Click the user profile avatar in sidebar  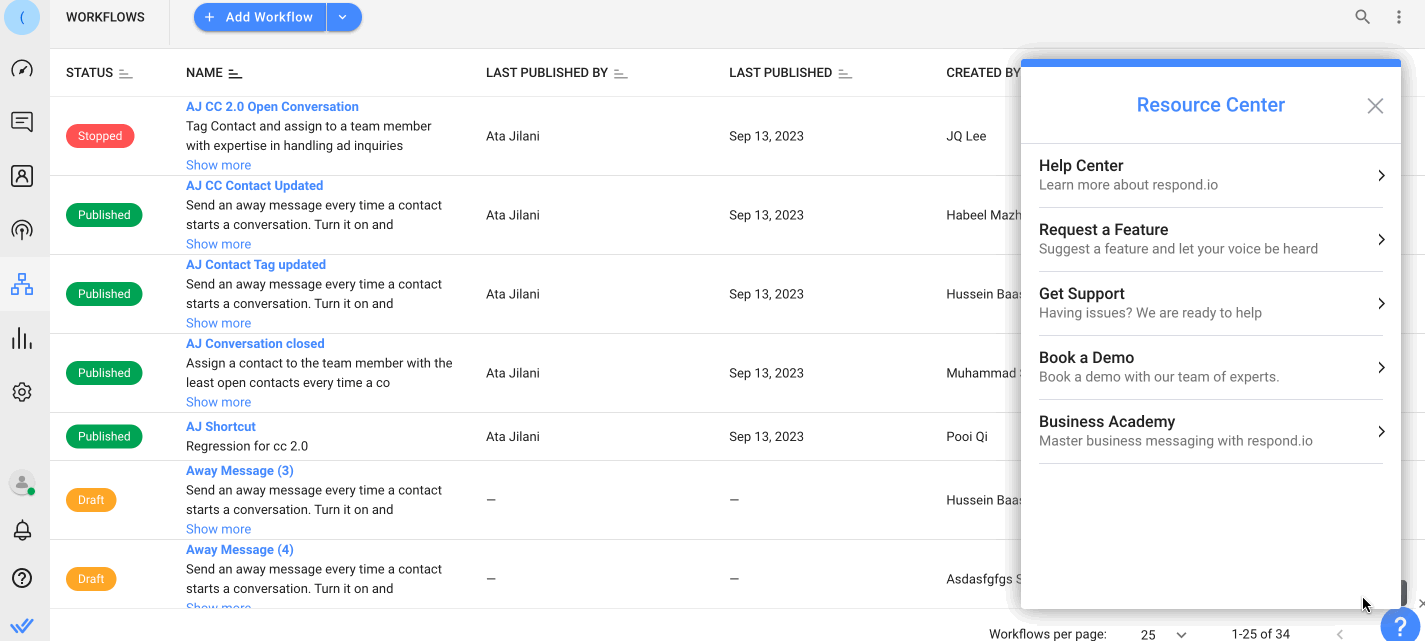[22, 483]
